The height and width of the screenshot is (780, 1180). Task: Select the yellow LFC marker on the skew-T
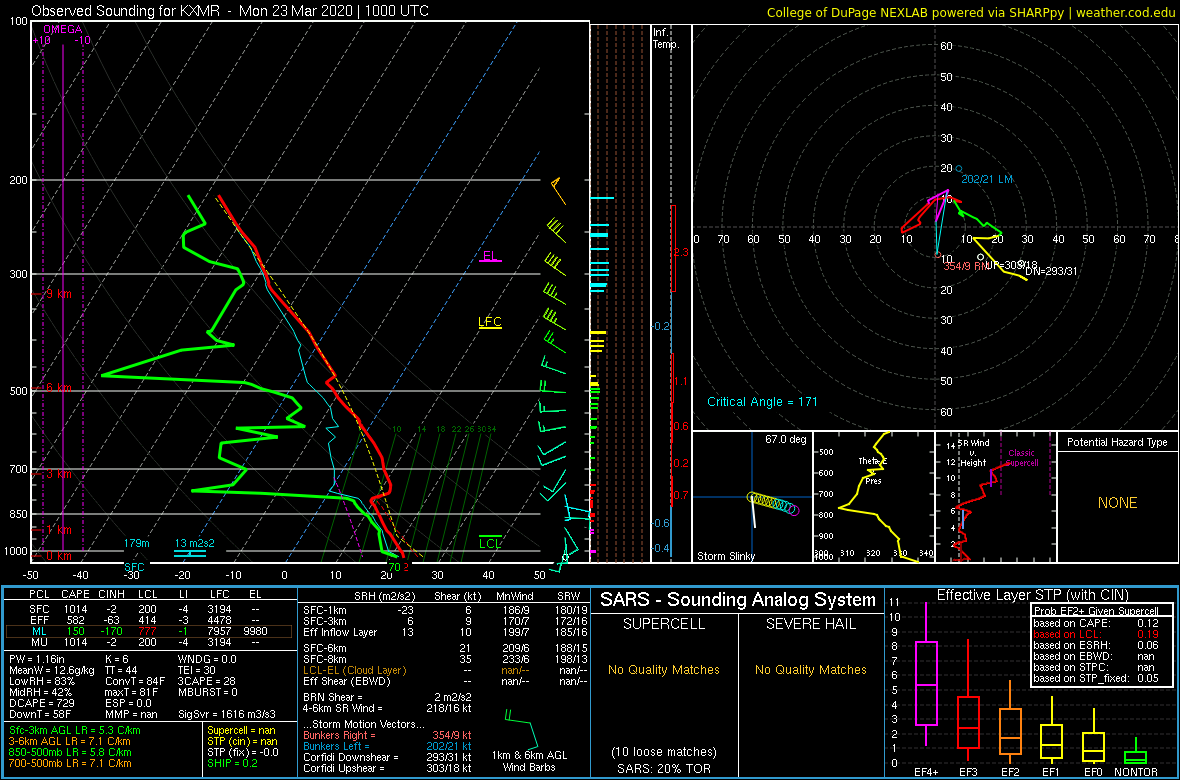click(490, 322)
